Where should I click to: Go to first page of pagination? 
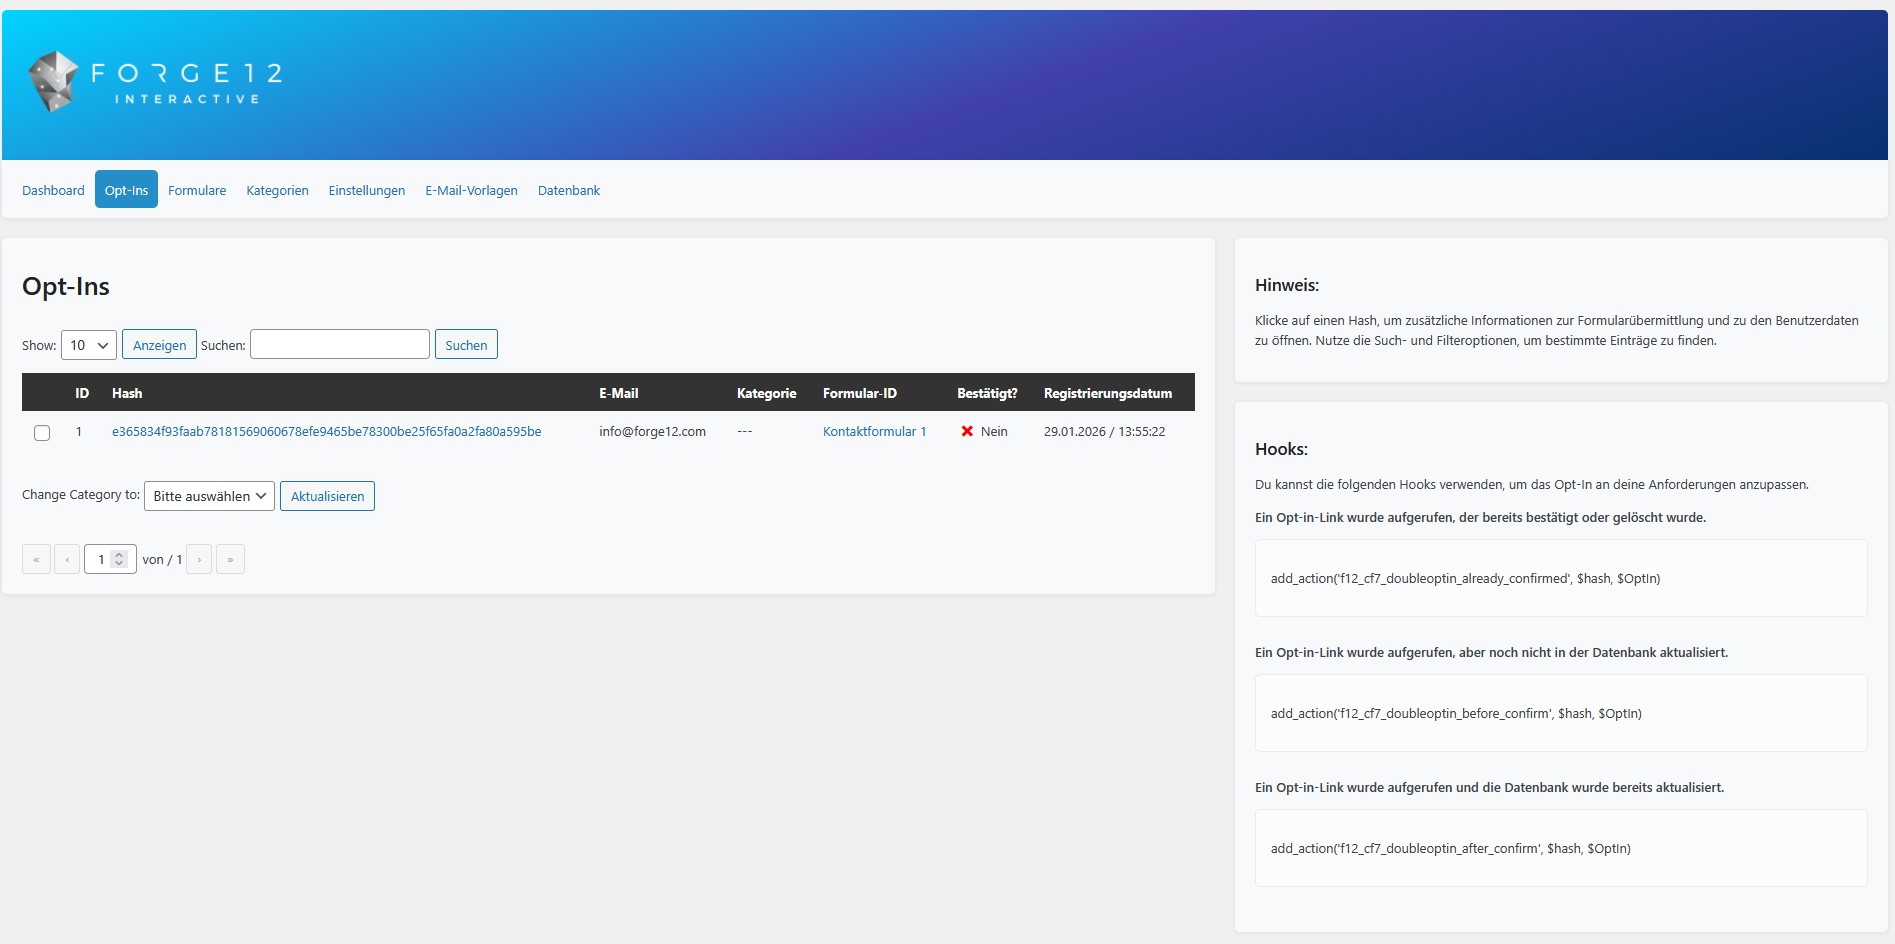(36, 559)
